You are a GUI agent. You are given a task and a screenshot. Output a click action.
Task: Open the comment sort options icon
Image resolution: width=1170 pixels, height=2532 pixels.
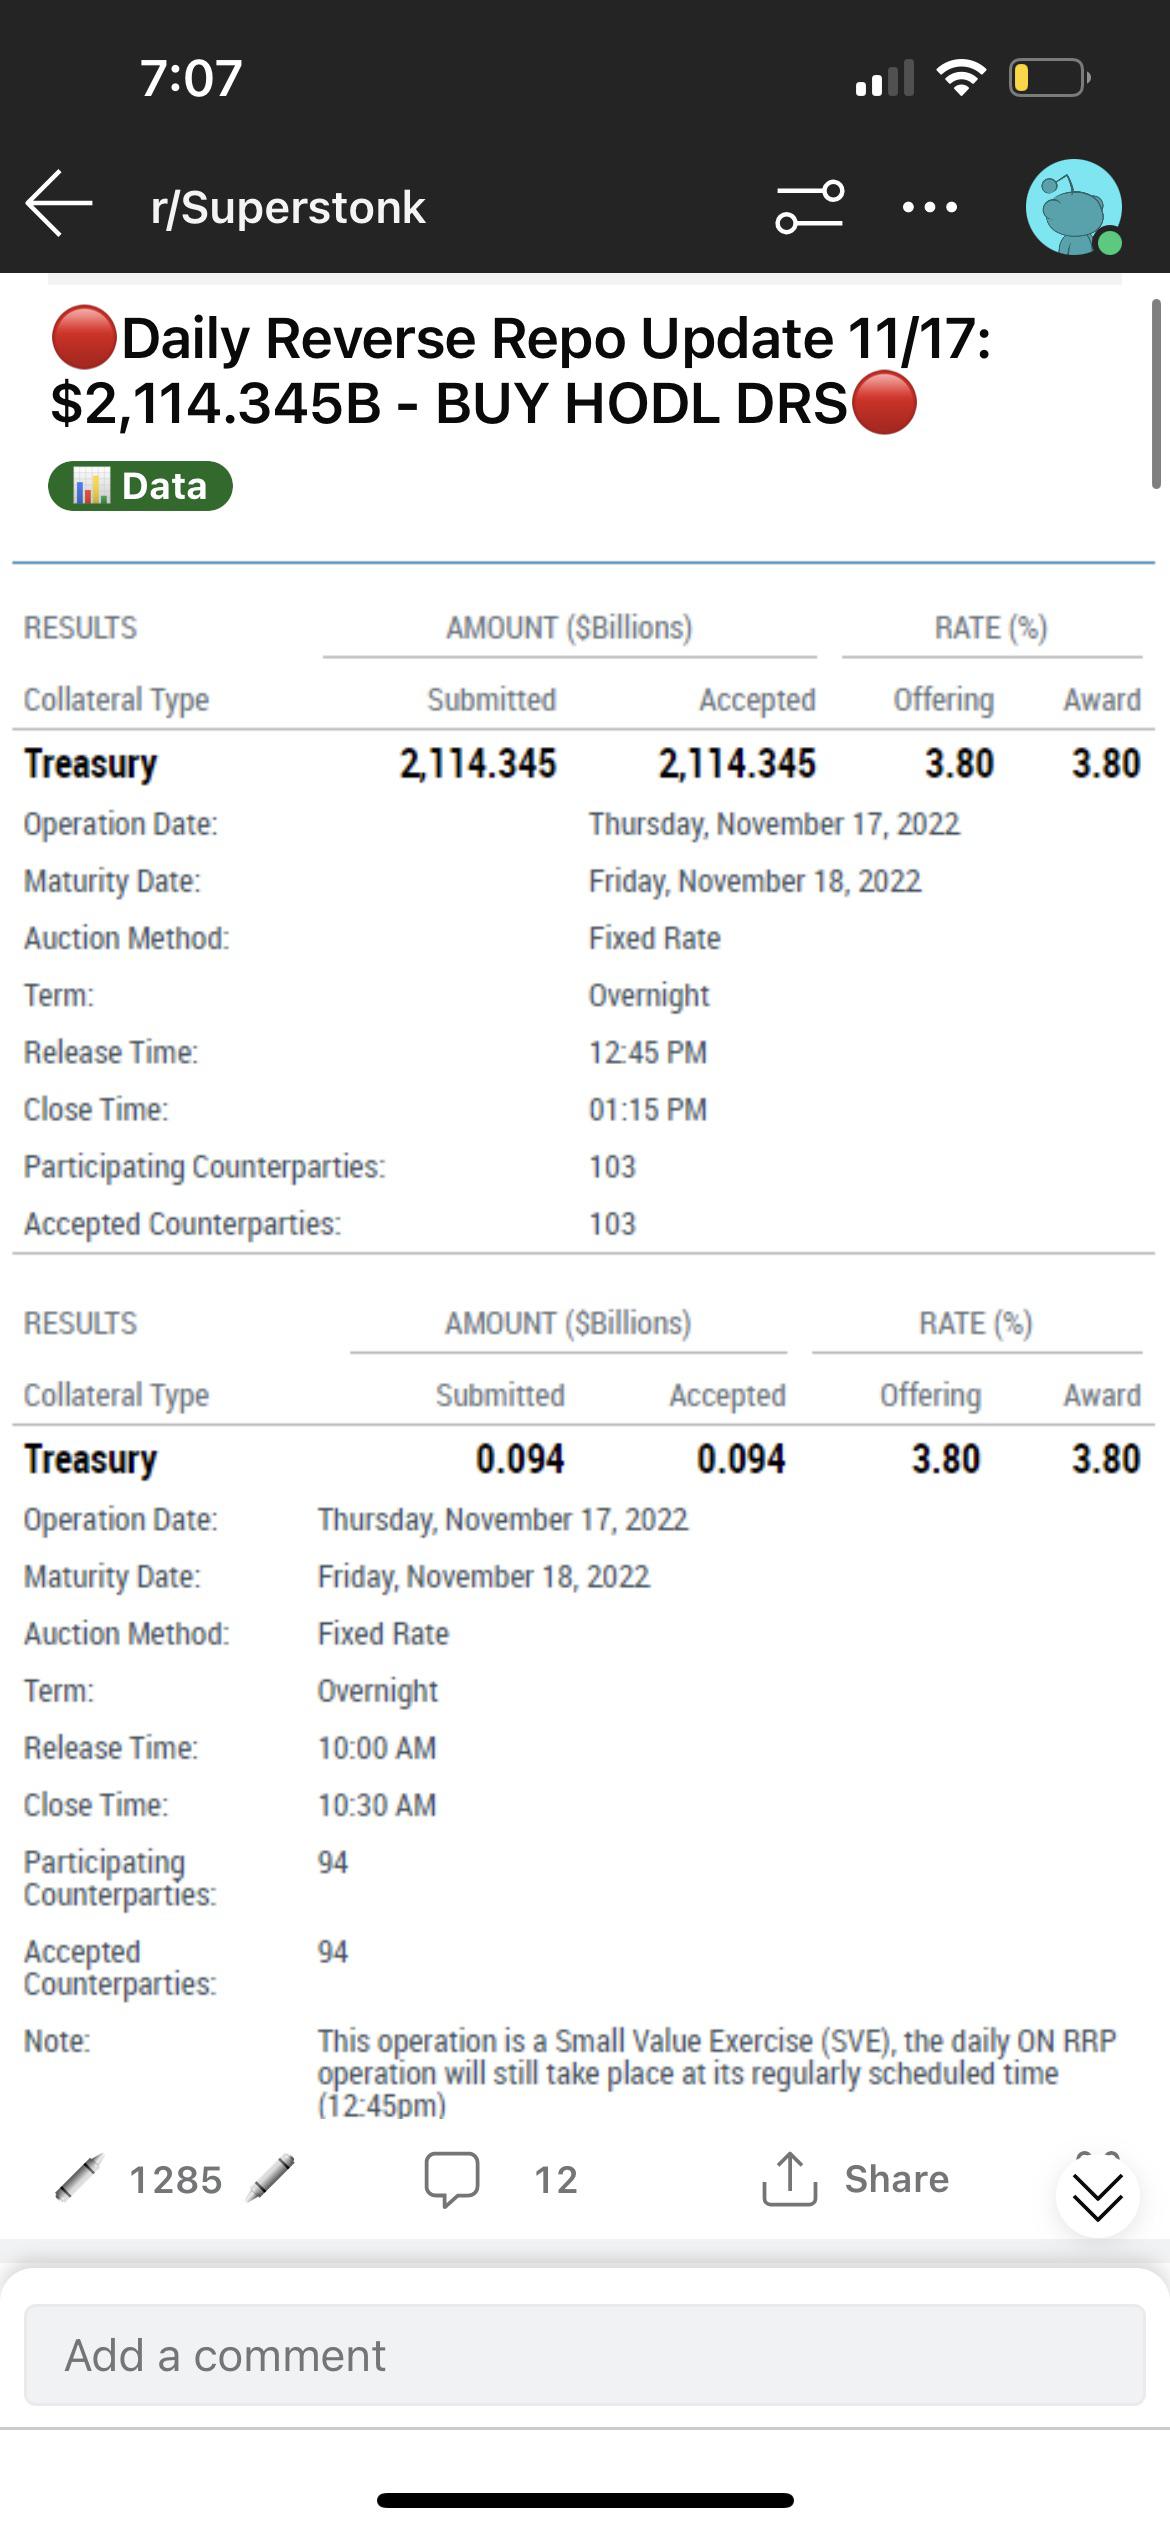[809, 206]
